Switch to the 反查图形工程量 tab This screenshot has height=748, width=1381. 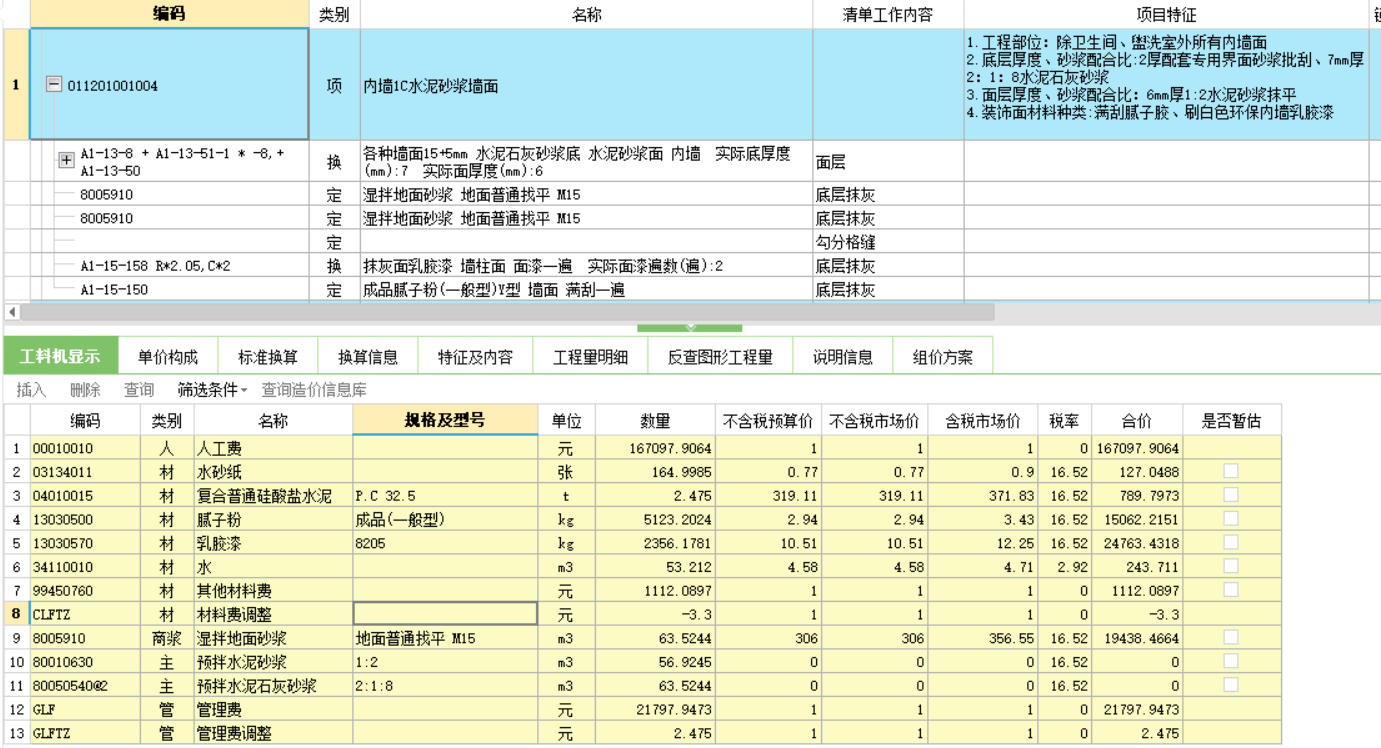point(720,356)
